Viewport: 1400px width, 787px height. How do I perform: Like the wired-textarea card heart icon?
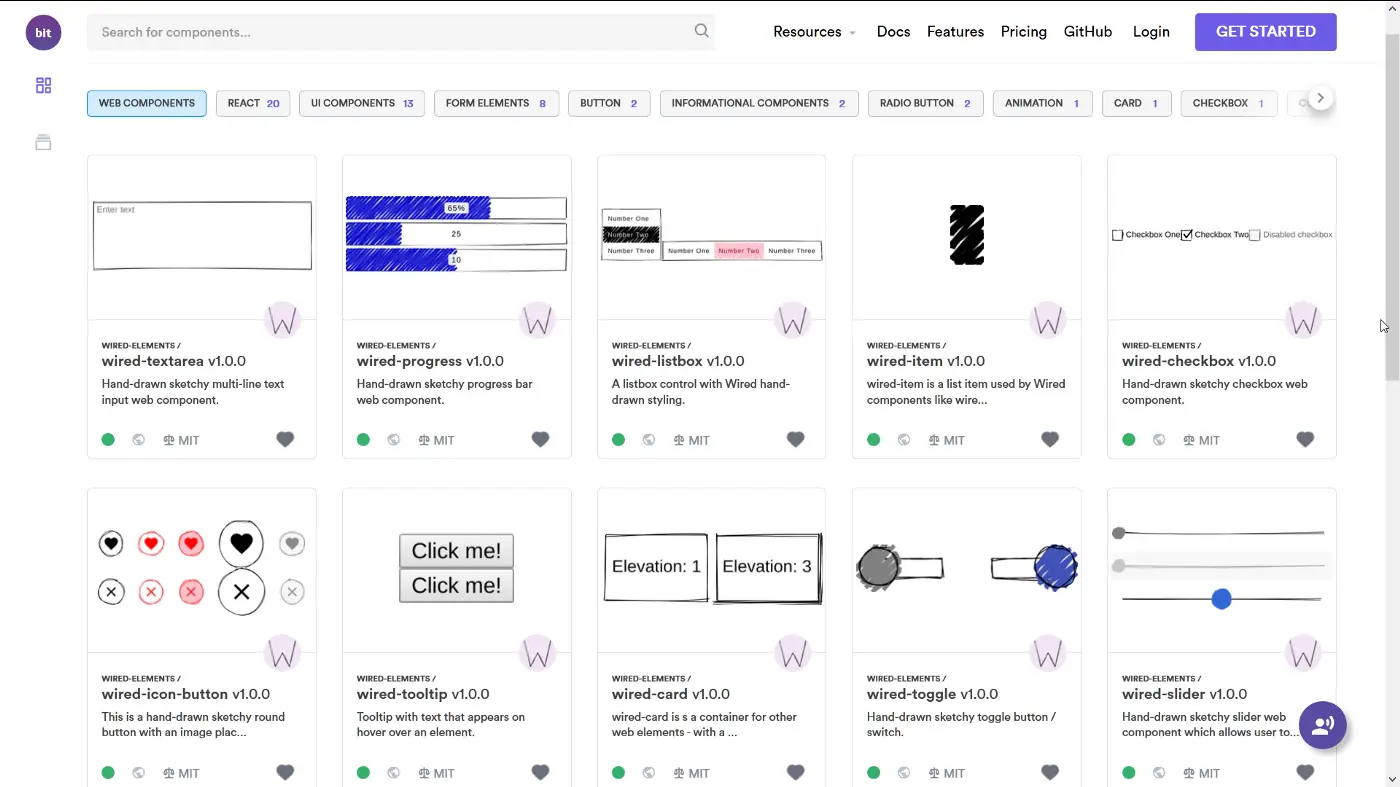click(285, 439)
